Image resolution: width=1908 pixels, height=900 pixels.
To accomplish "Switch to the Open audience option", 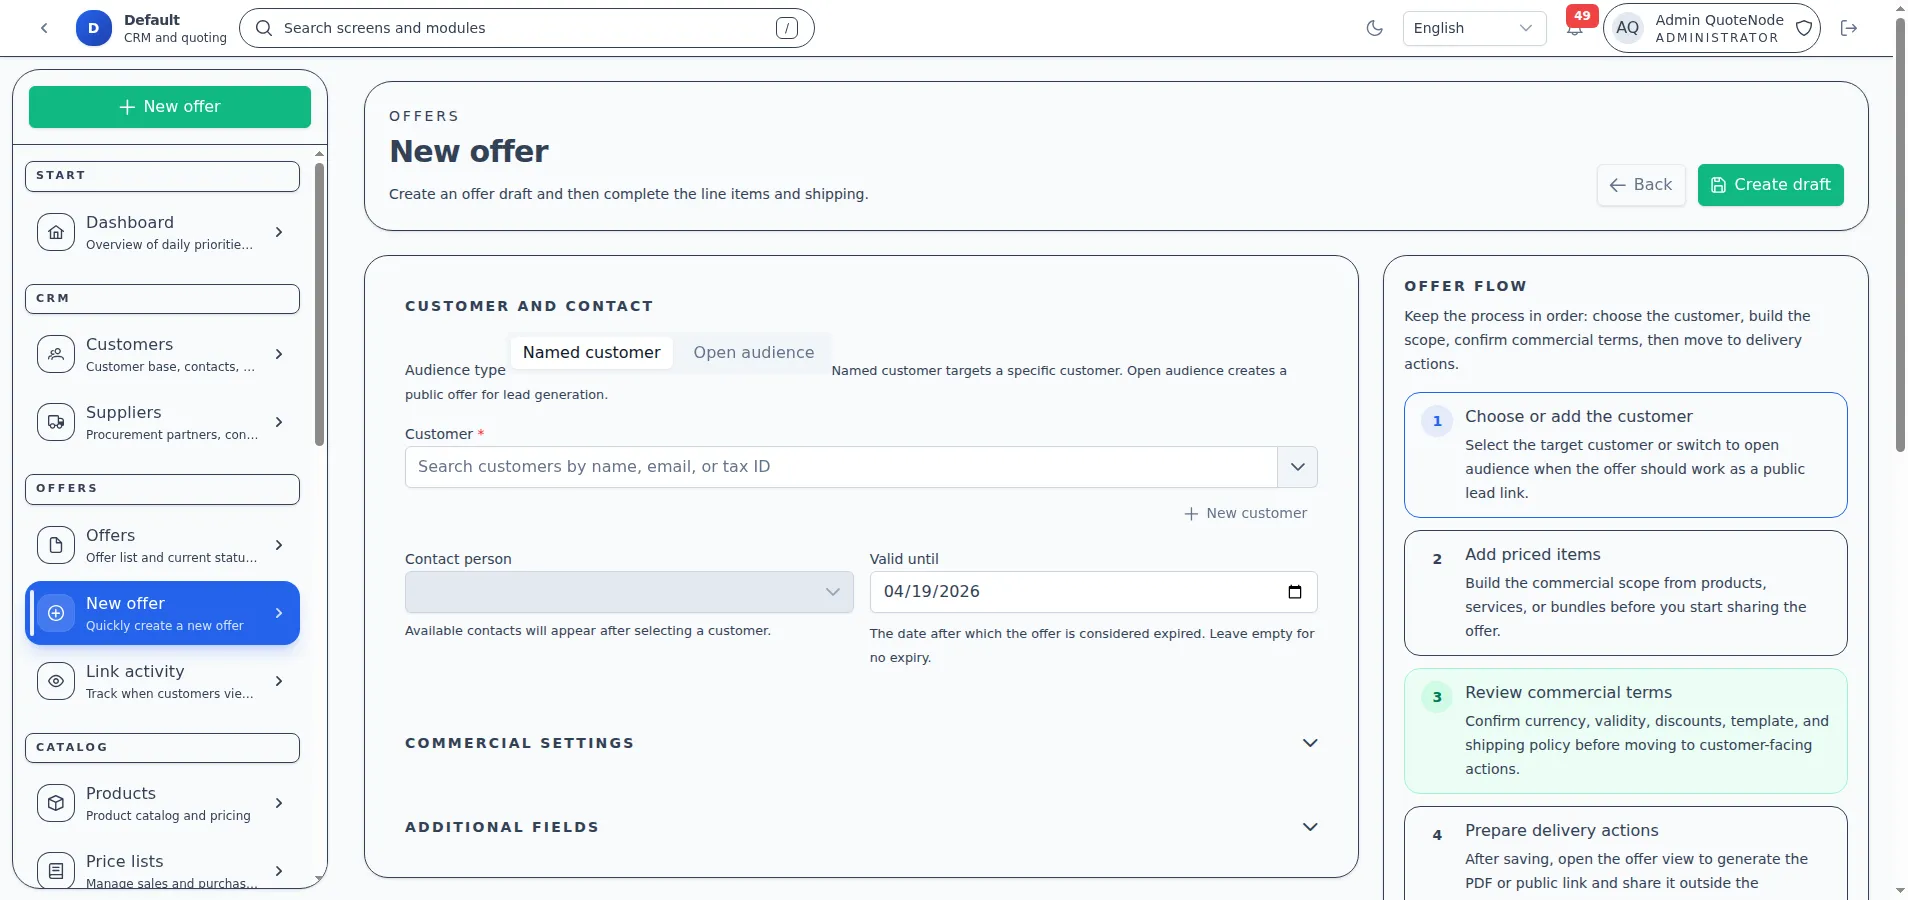I will 753,352.
